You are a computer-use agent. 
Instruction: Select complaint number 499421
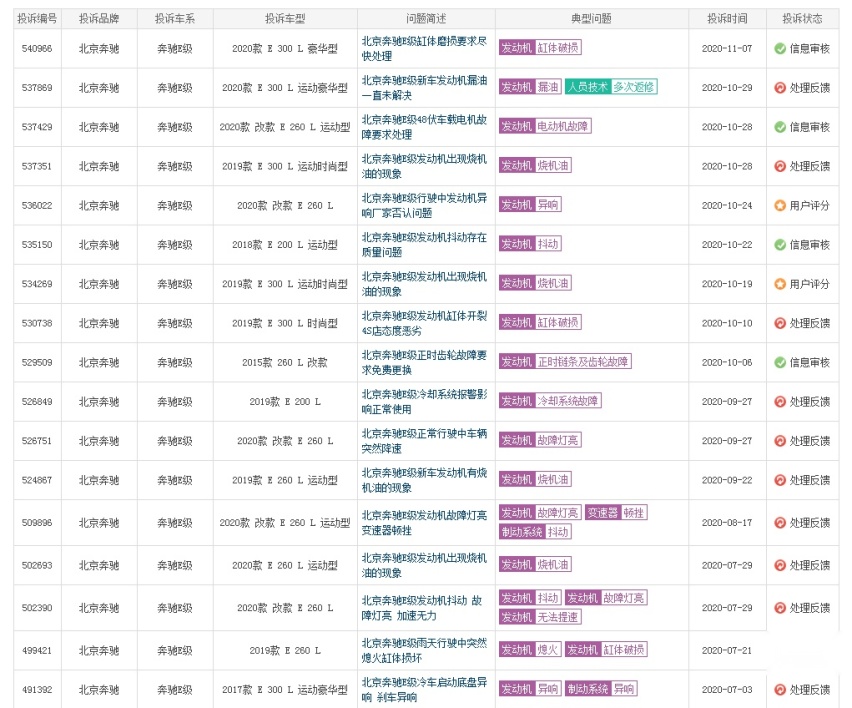37,650
